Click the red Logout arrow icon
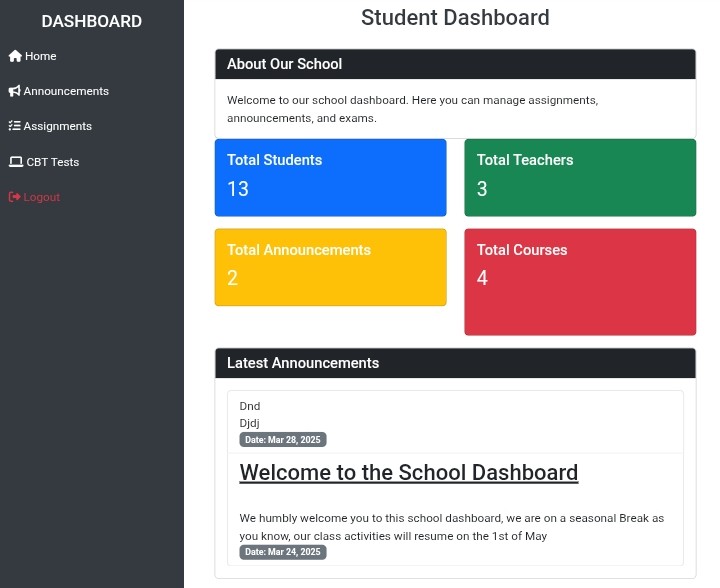 15,197
